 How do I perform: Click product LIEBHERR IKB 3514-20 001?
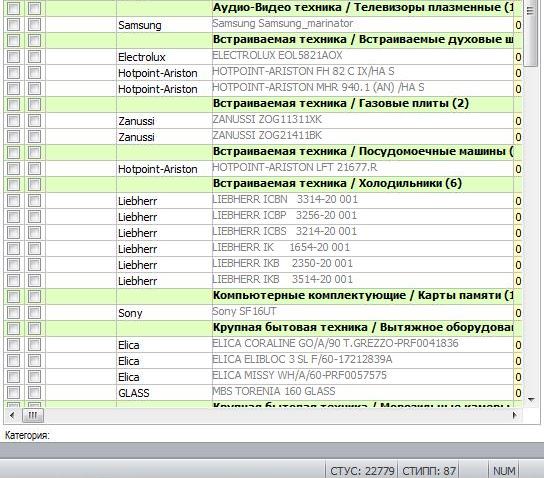pos(282,280)
